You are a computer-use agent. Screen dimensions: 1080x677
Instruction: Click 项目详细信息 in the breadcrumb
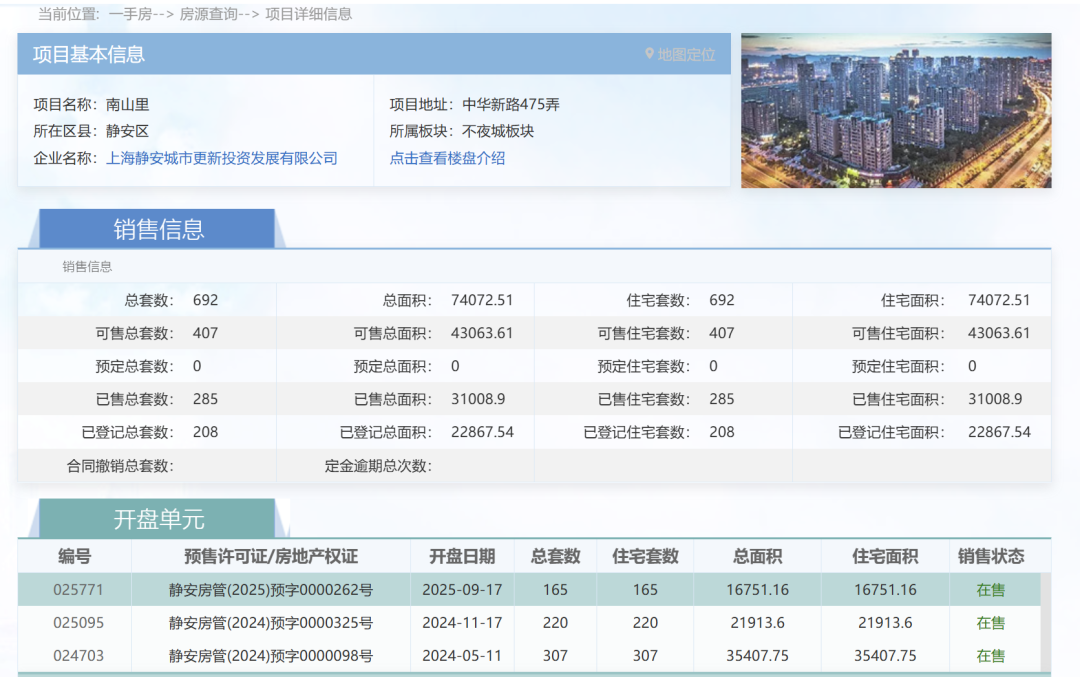[309, 14]
